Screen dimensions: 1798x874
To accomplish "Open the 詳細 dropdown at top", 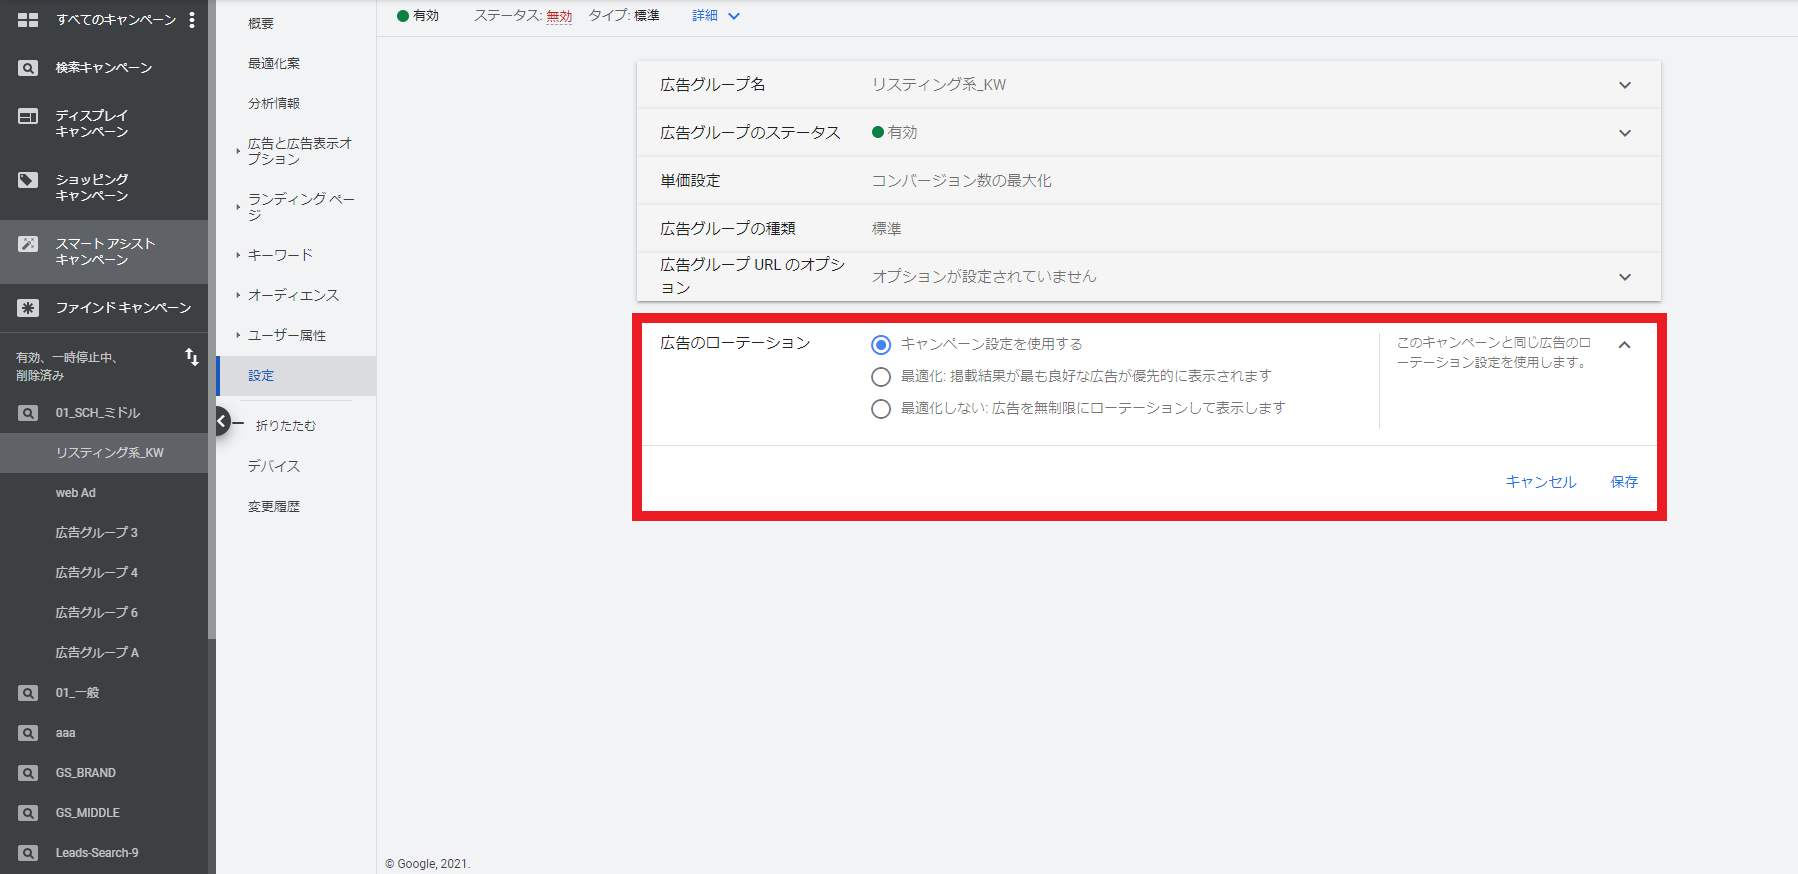I will [x=716, y=16].
